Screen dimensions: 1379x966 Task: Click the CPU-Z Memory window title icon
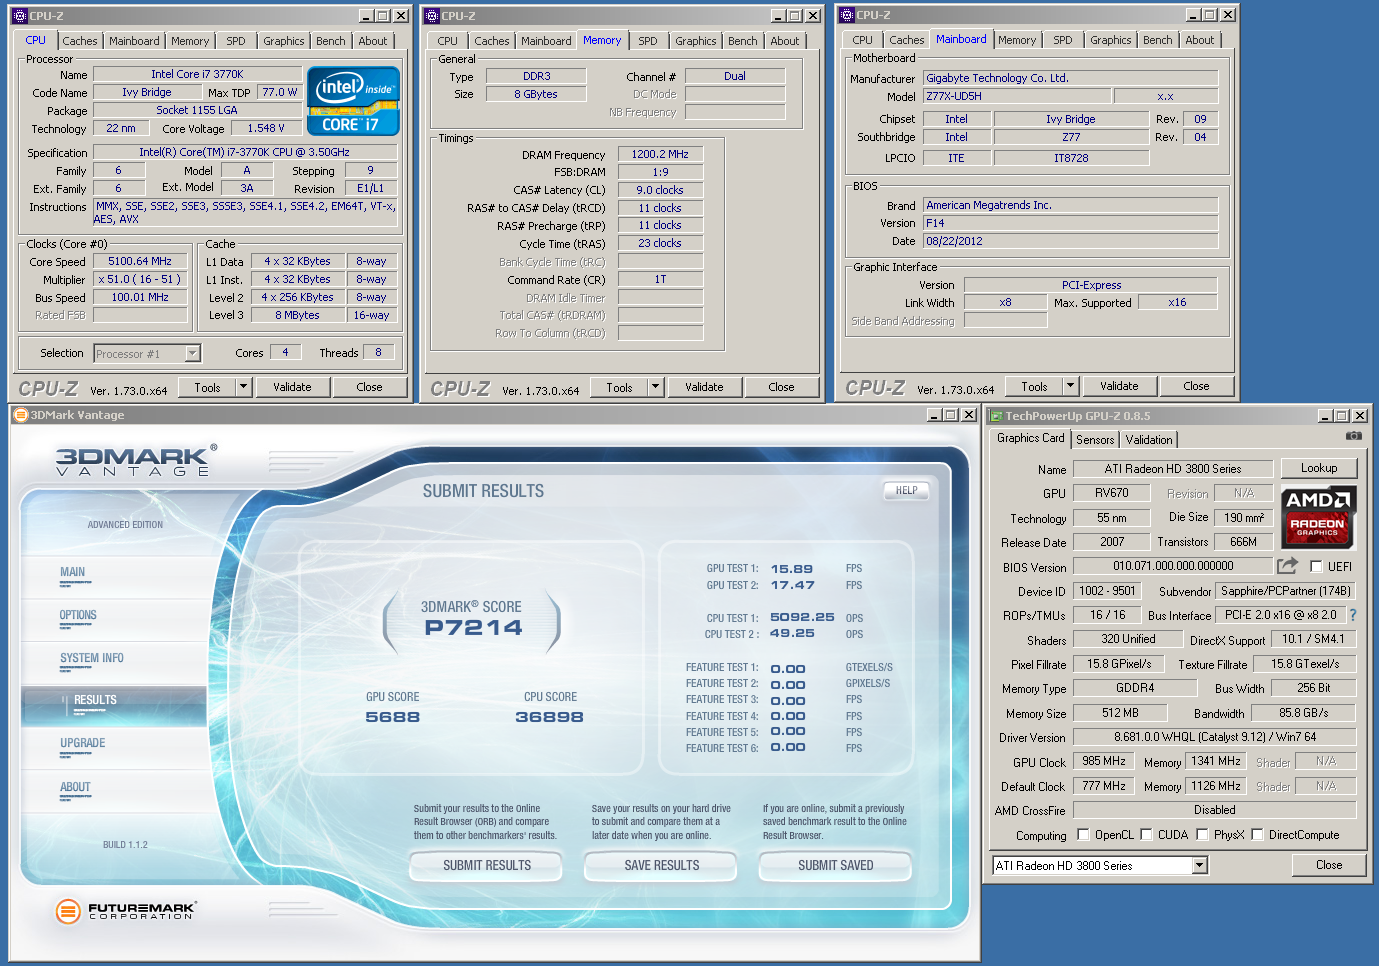[431, 16]
